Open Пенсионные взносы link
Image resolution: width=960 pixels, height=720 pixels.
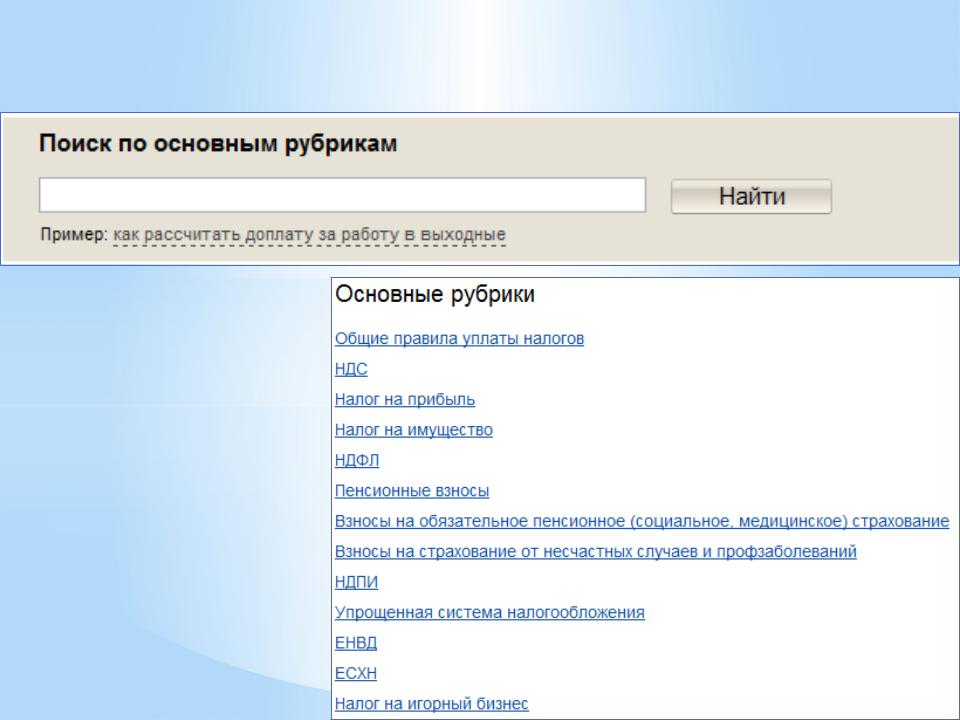point(412,491)
